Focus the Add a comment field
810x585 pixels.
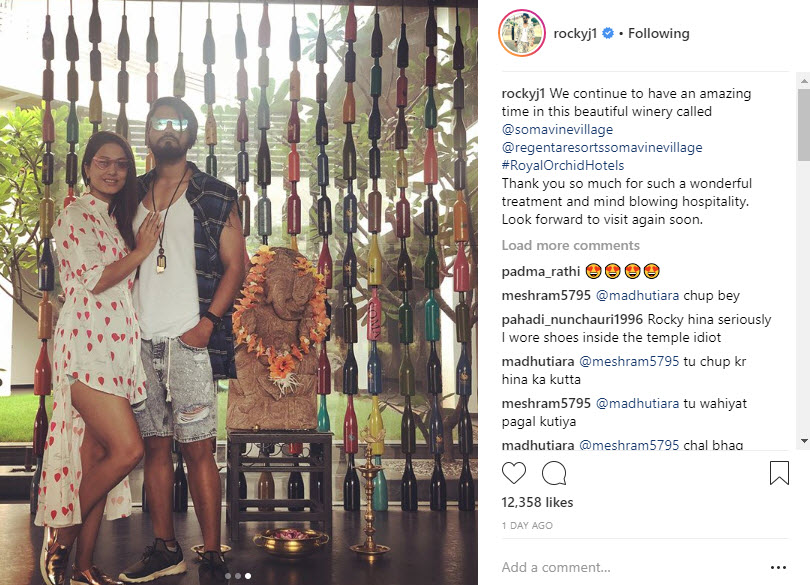pyautogui.click(x=633, y=567)
